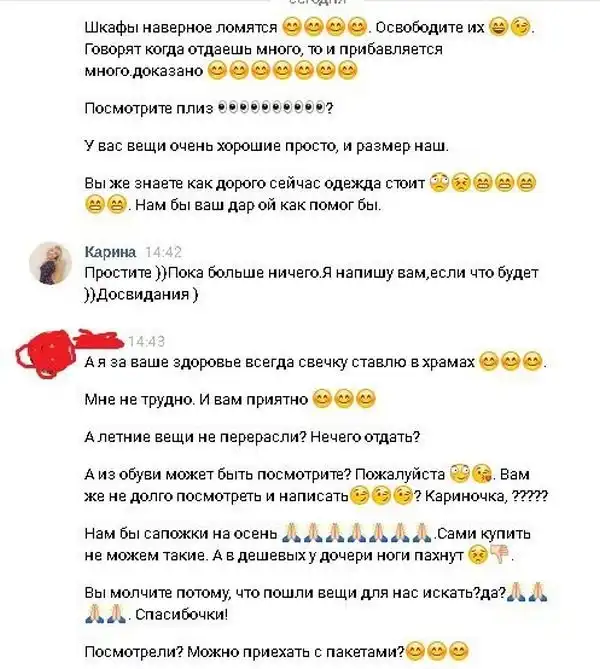Click the sender name Карина

(x=110, y=252)
